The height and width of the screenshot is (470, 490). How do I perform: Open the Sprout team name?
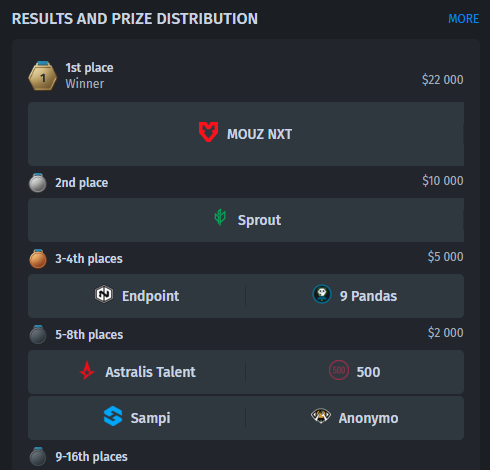[259, 220]
